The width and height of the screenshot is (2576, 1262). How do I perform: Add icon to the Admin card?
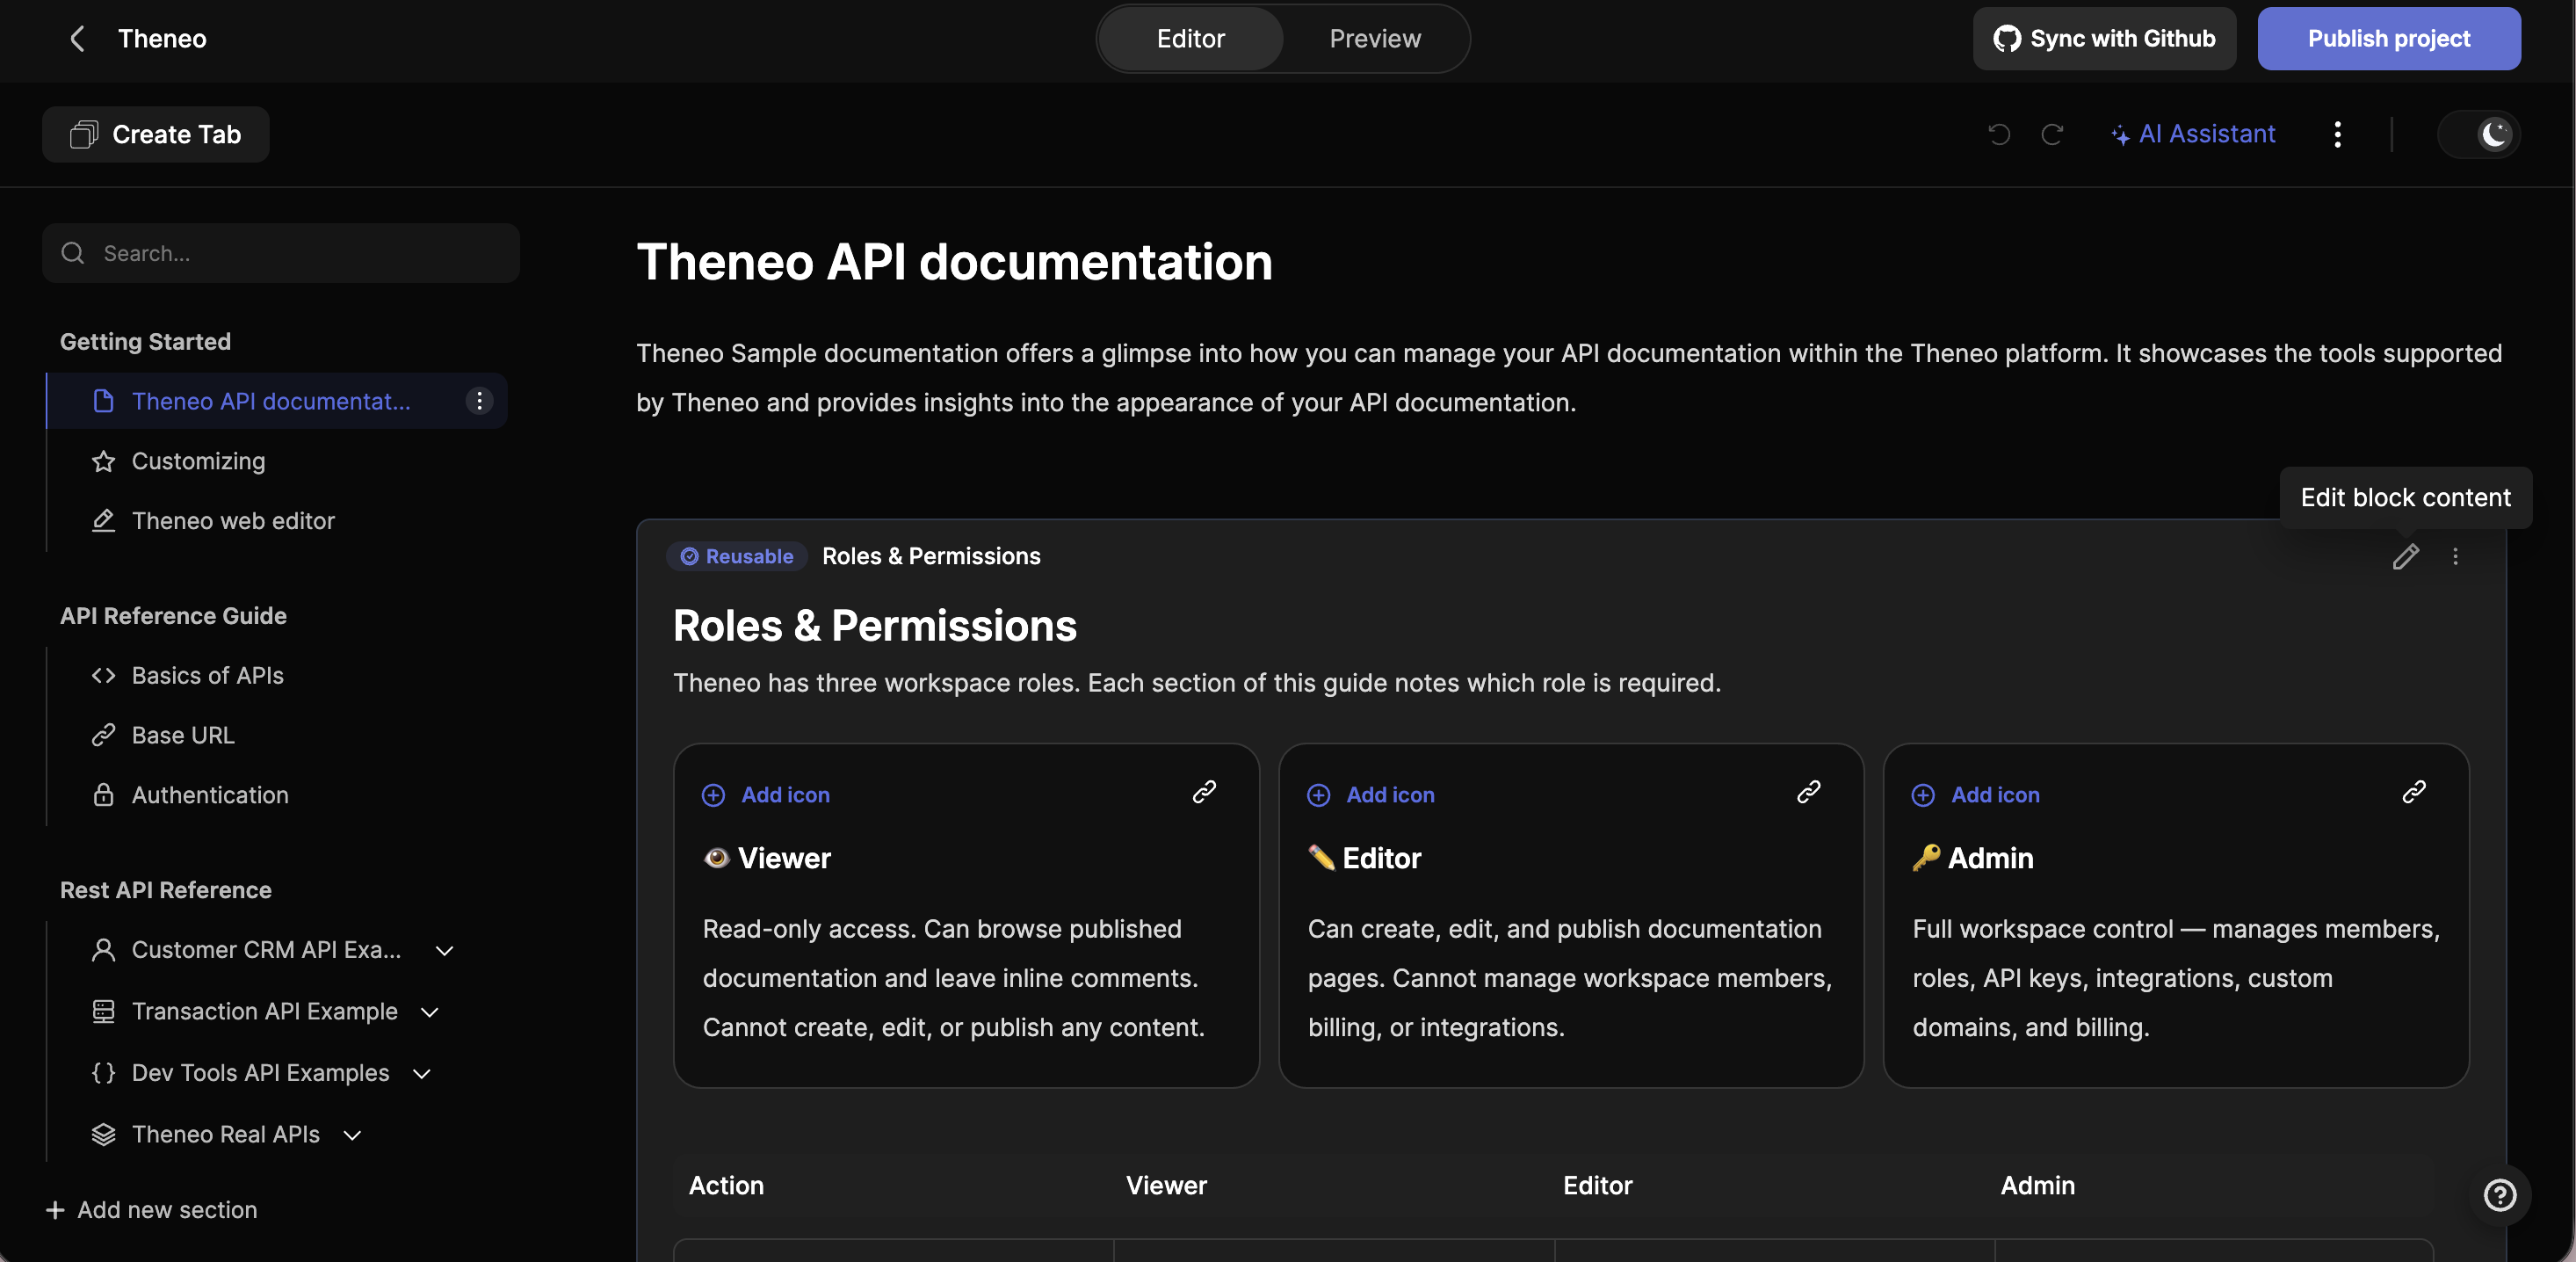[1976, 795]
